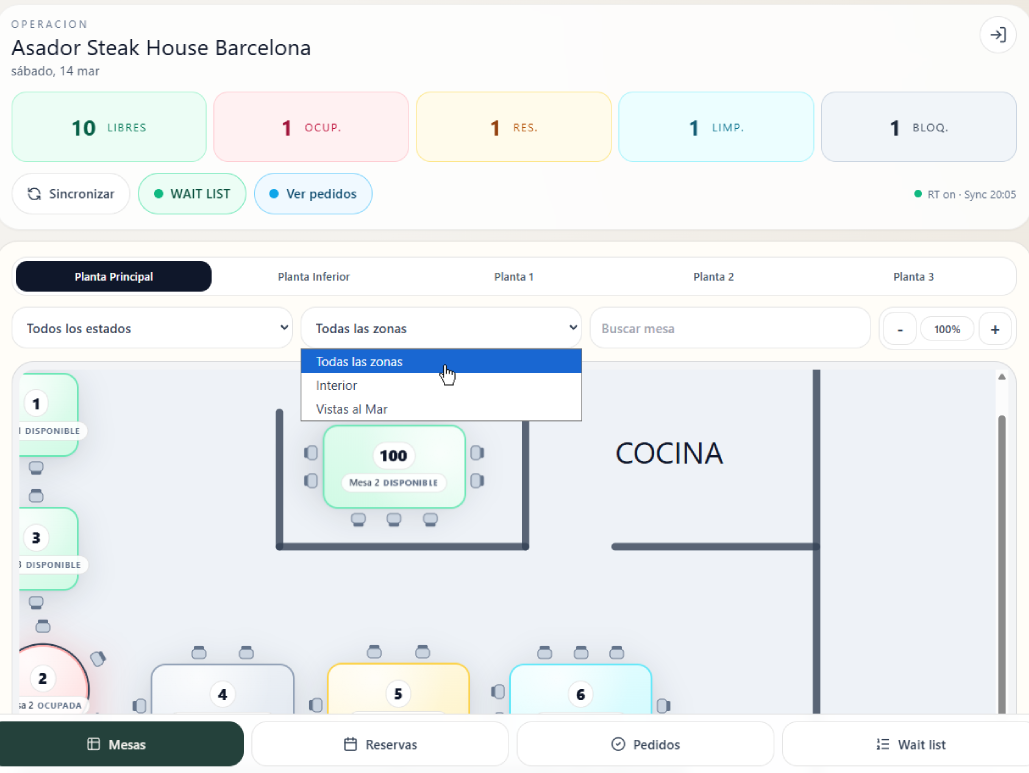Select table 5 reserved table

coord(398,690)
